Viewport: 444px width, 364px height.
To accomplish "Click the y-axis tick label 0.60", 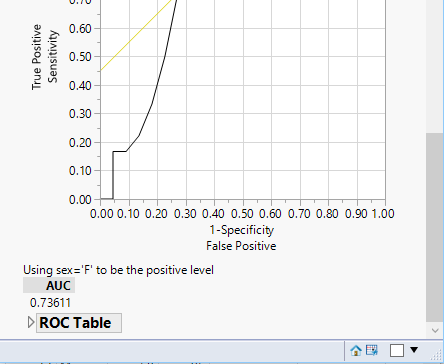I will pos(80,29).
